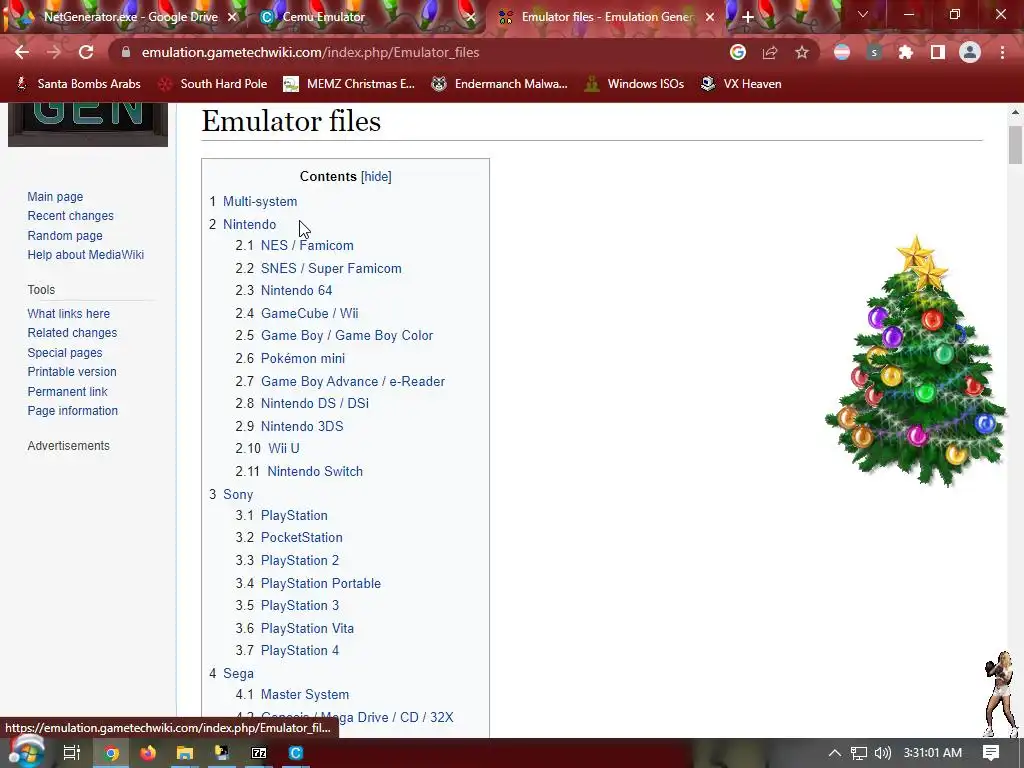Open the Chrome three-dot menu

[x=1002, y=52]
